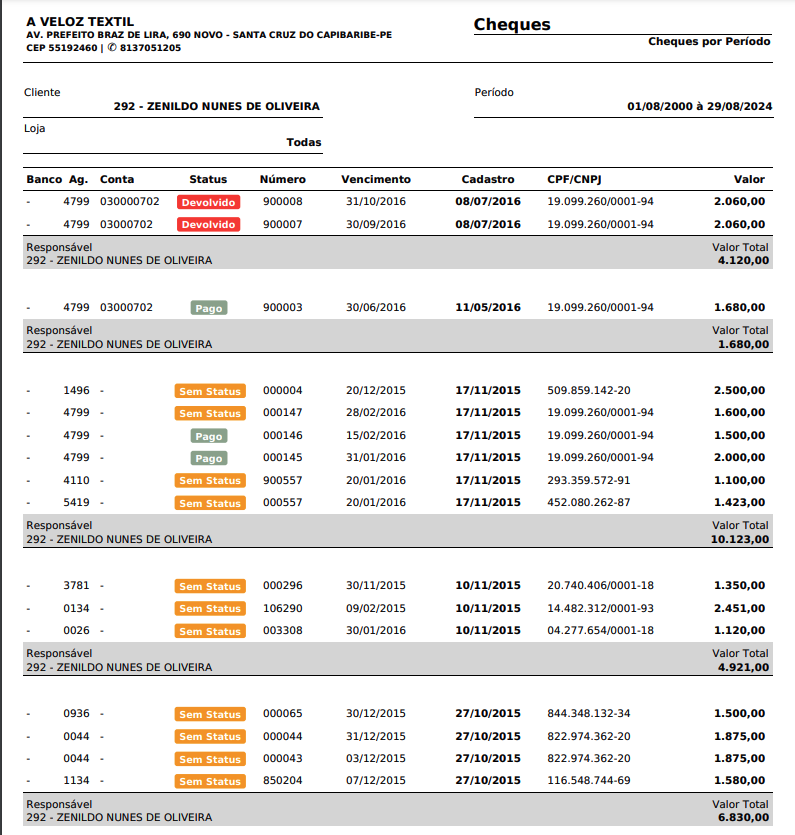This screenshot has height=835, width=795.
Task: Select the Cliente value Zenildo Nunes de Oliveira
Action: point(217,106)
